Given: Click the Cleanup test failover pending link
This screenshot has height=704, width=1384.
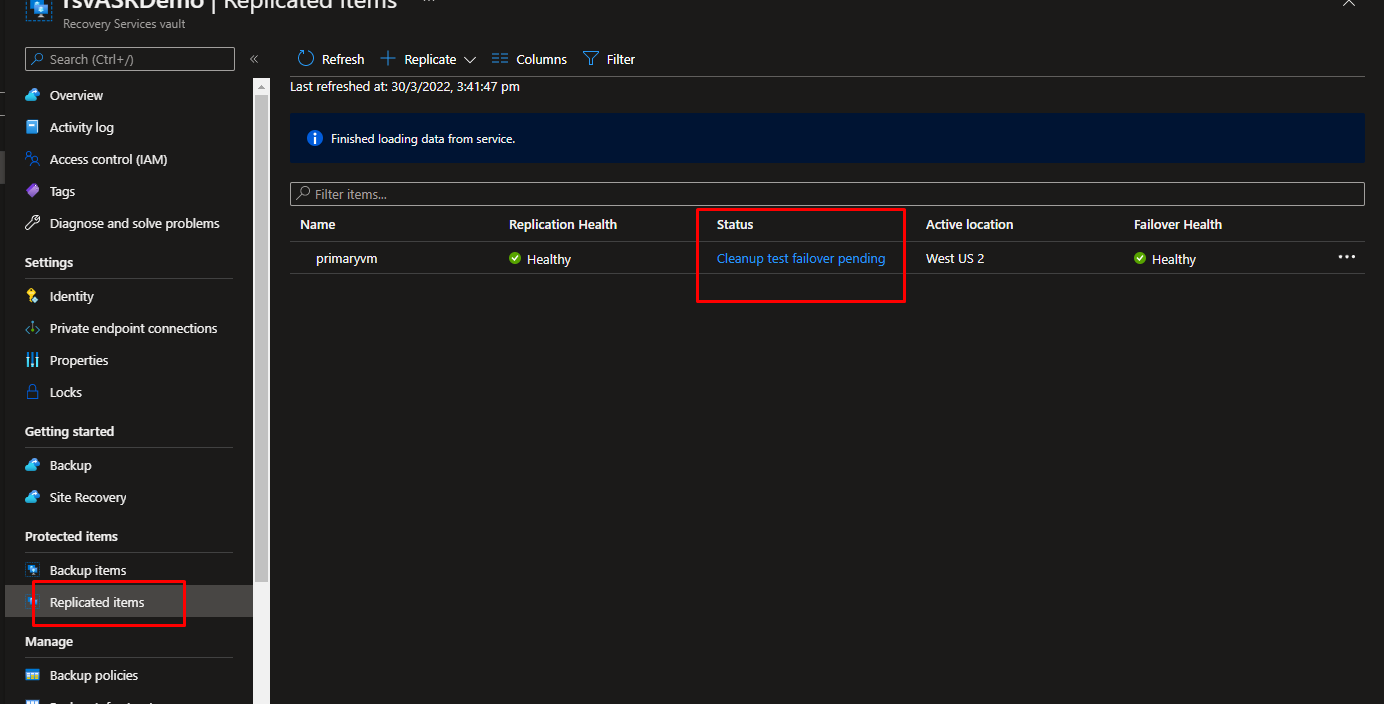Looking at the screenshot, I should (800, 258).
